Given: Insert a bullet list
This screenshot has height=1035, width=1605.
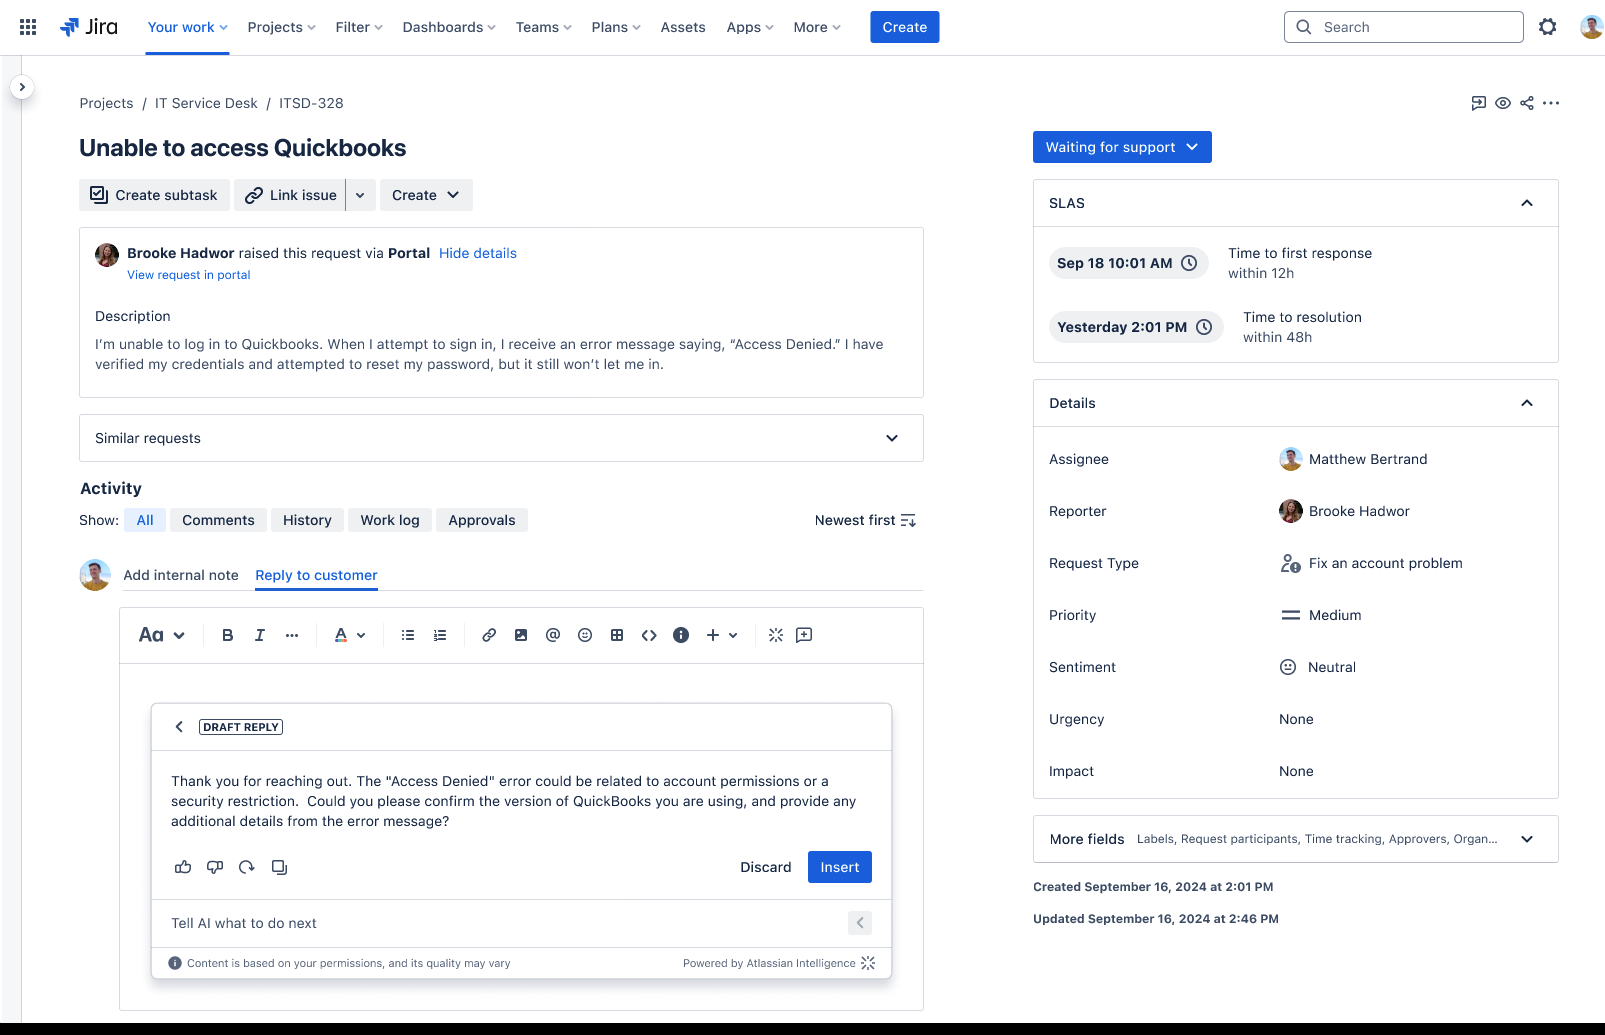Looking at the screenshot, I should [408, 635].
